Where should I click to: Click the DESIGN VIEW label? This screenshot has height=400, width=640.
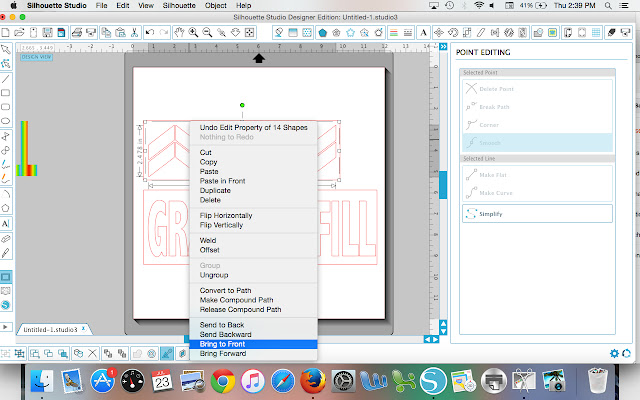pos(36,57)
